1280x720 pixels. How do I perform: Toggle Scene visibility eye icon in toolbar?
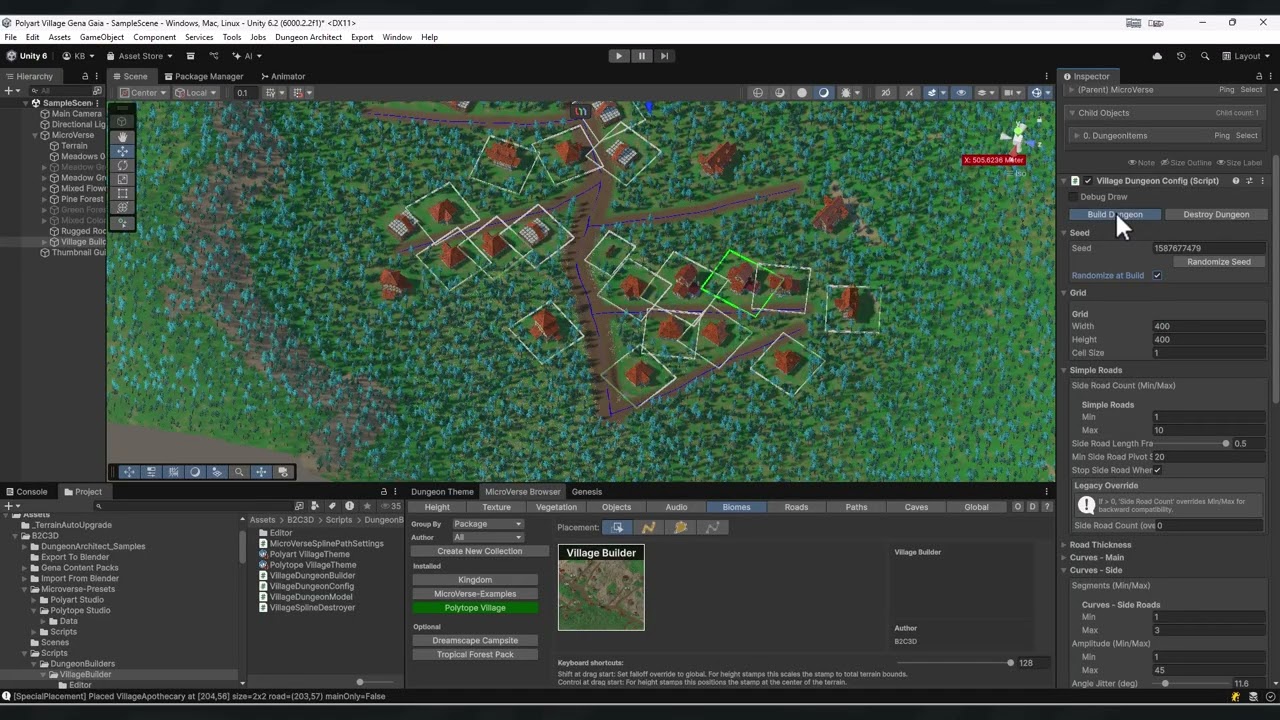(962, 93)
